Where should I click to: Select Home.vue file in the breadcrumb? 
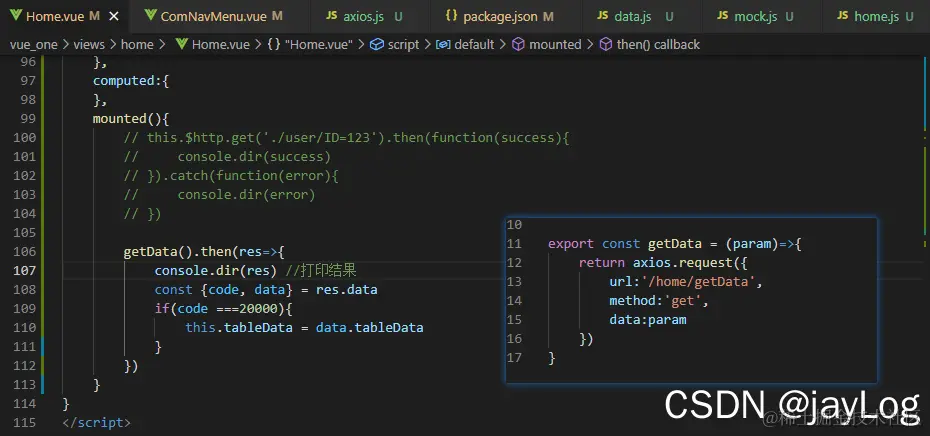pos(221,44)
